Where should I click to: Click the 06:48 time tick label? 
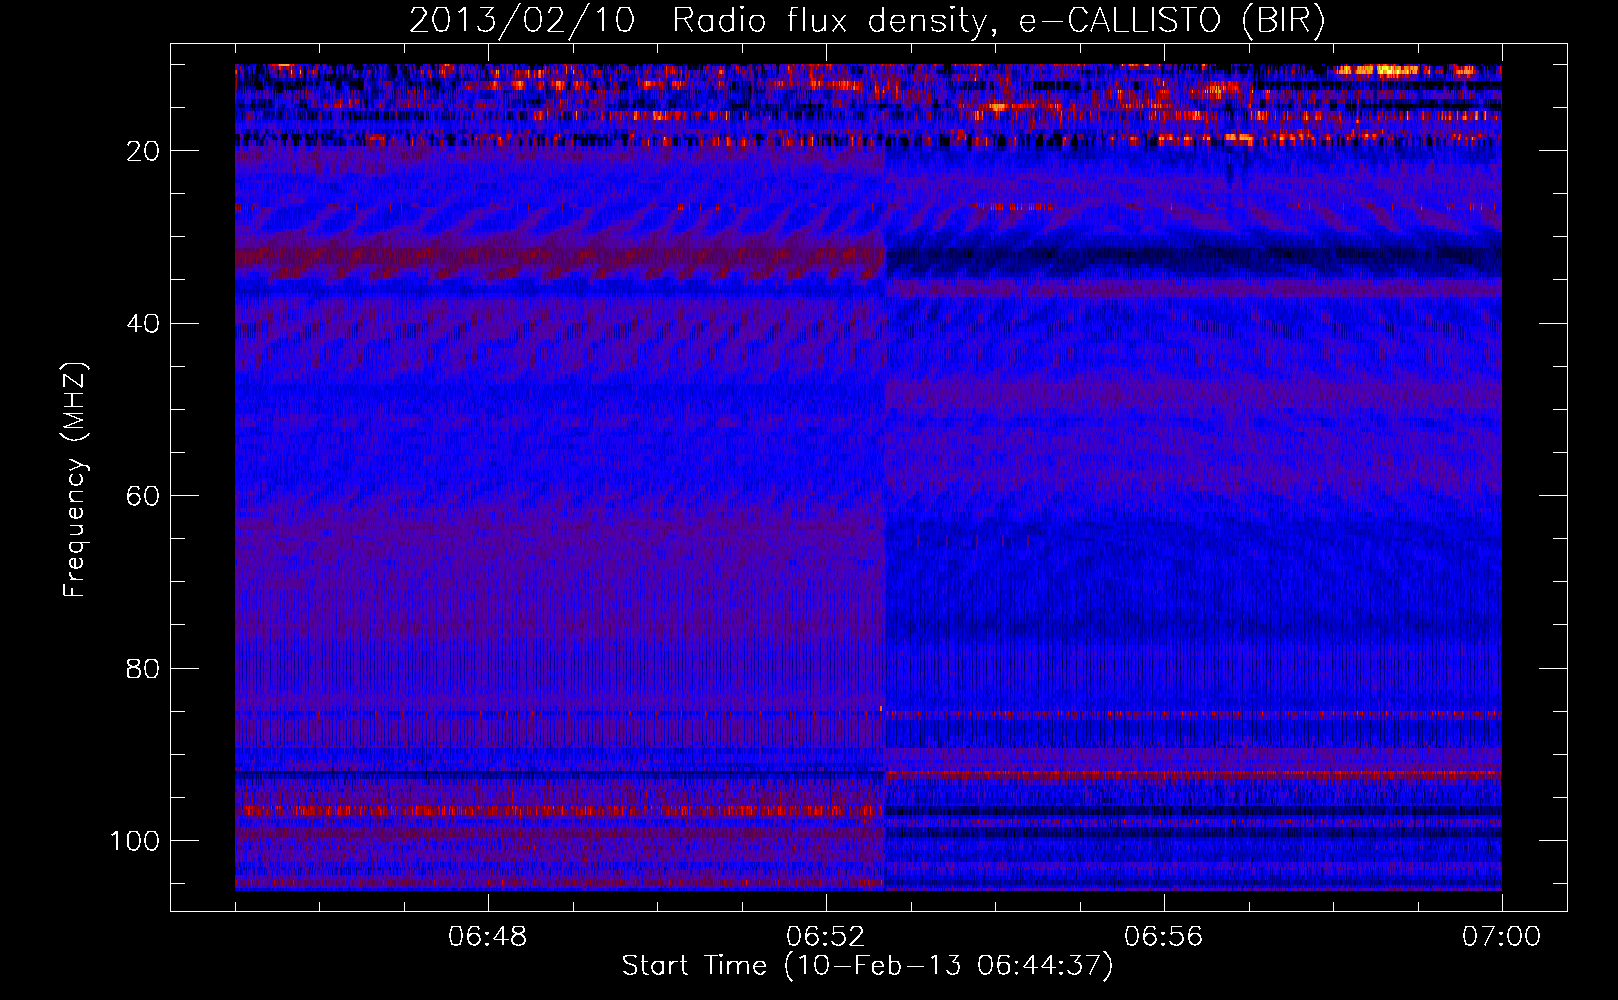(488, 937)
